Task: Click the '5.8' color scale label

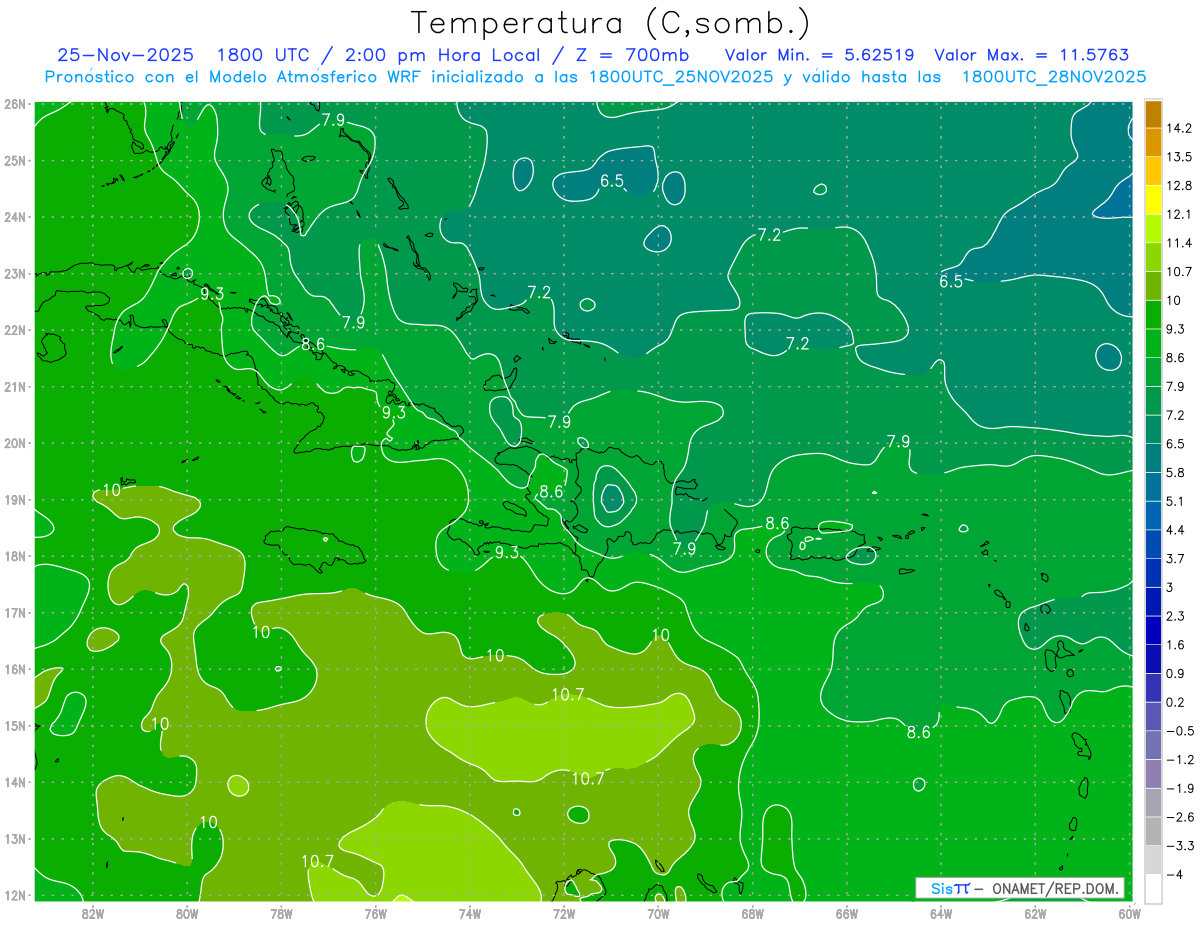Action: tap(1177, 473)
